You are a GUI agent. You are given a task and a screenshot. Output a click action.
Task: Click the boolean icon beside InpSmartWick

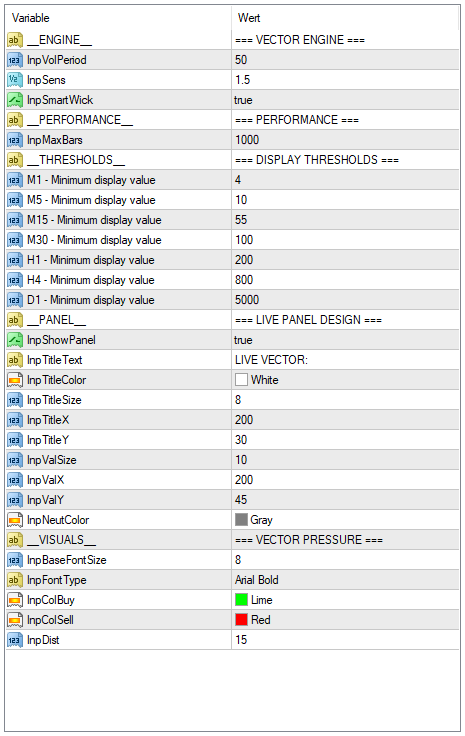15,100
